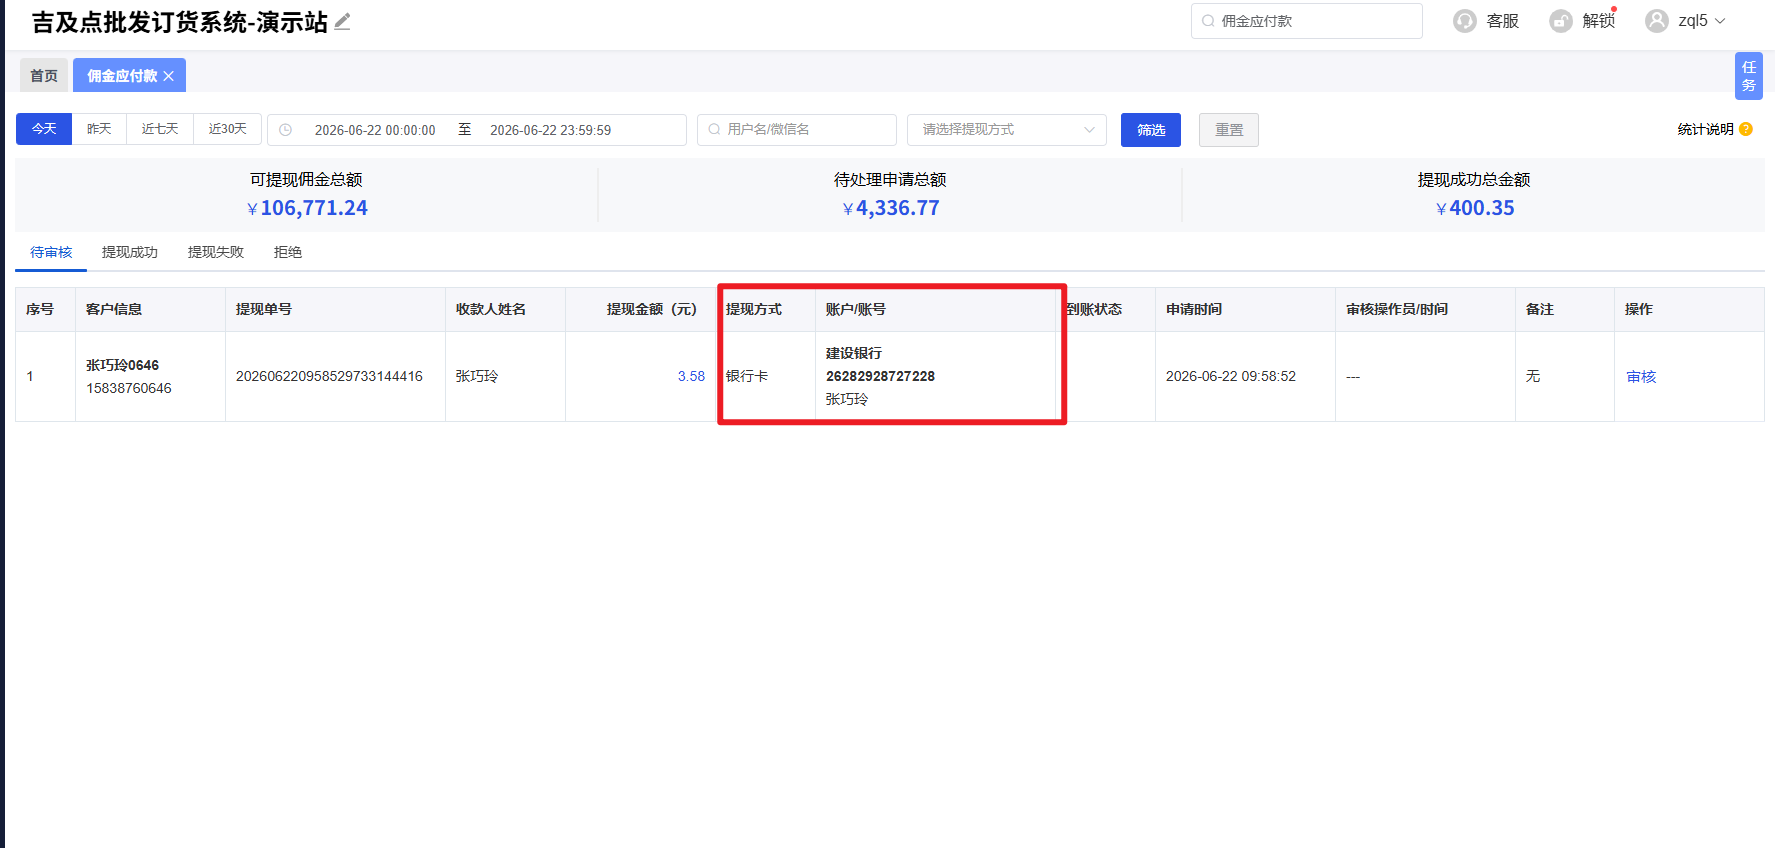
Task: Select the 昨天 date filter
Action: (x=99, y=129)
